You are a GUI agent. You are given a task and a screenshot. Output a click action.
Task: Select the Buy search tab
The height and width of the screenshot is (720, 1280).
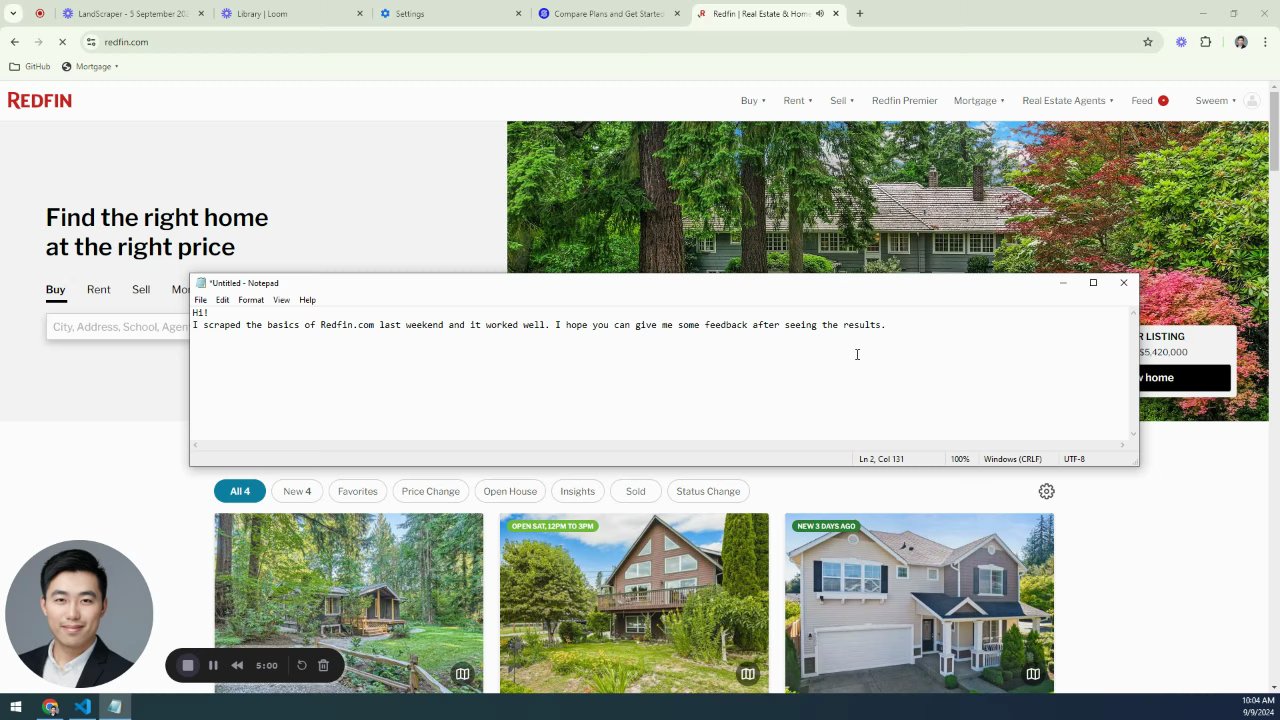point(55,290)
